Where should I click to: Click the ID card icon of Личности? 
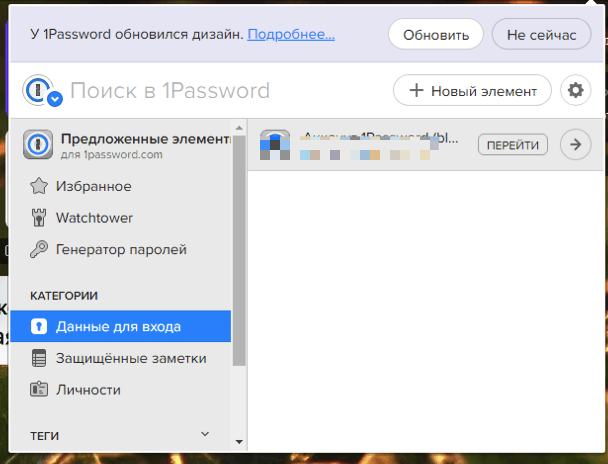39,390
